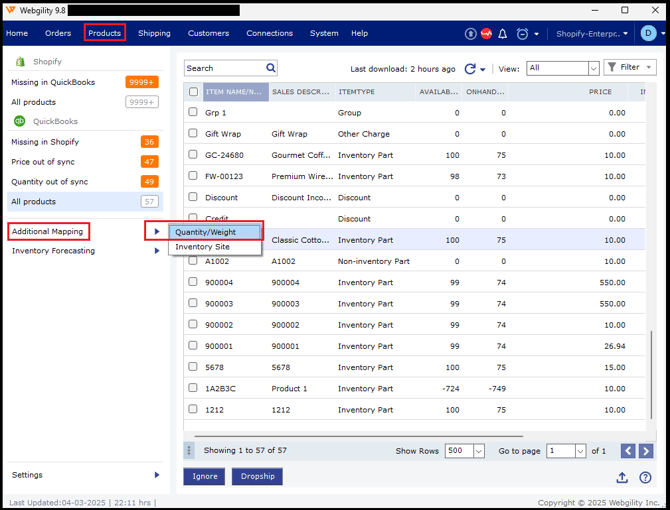Open the help question mark icon
The width and height of the screenshot is (670, 510).
tap(646, 477)
